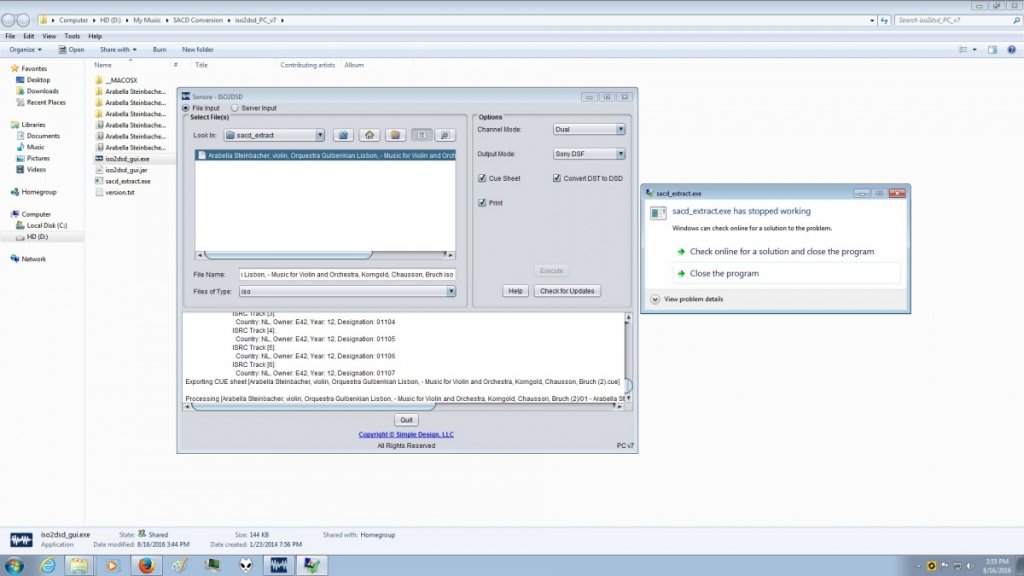Screen dimensions: 1024x576
Task: Click the Create New Folder icon
Action: point(394,135)
